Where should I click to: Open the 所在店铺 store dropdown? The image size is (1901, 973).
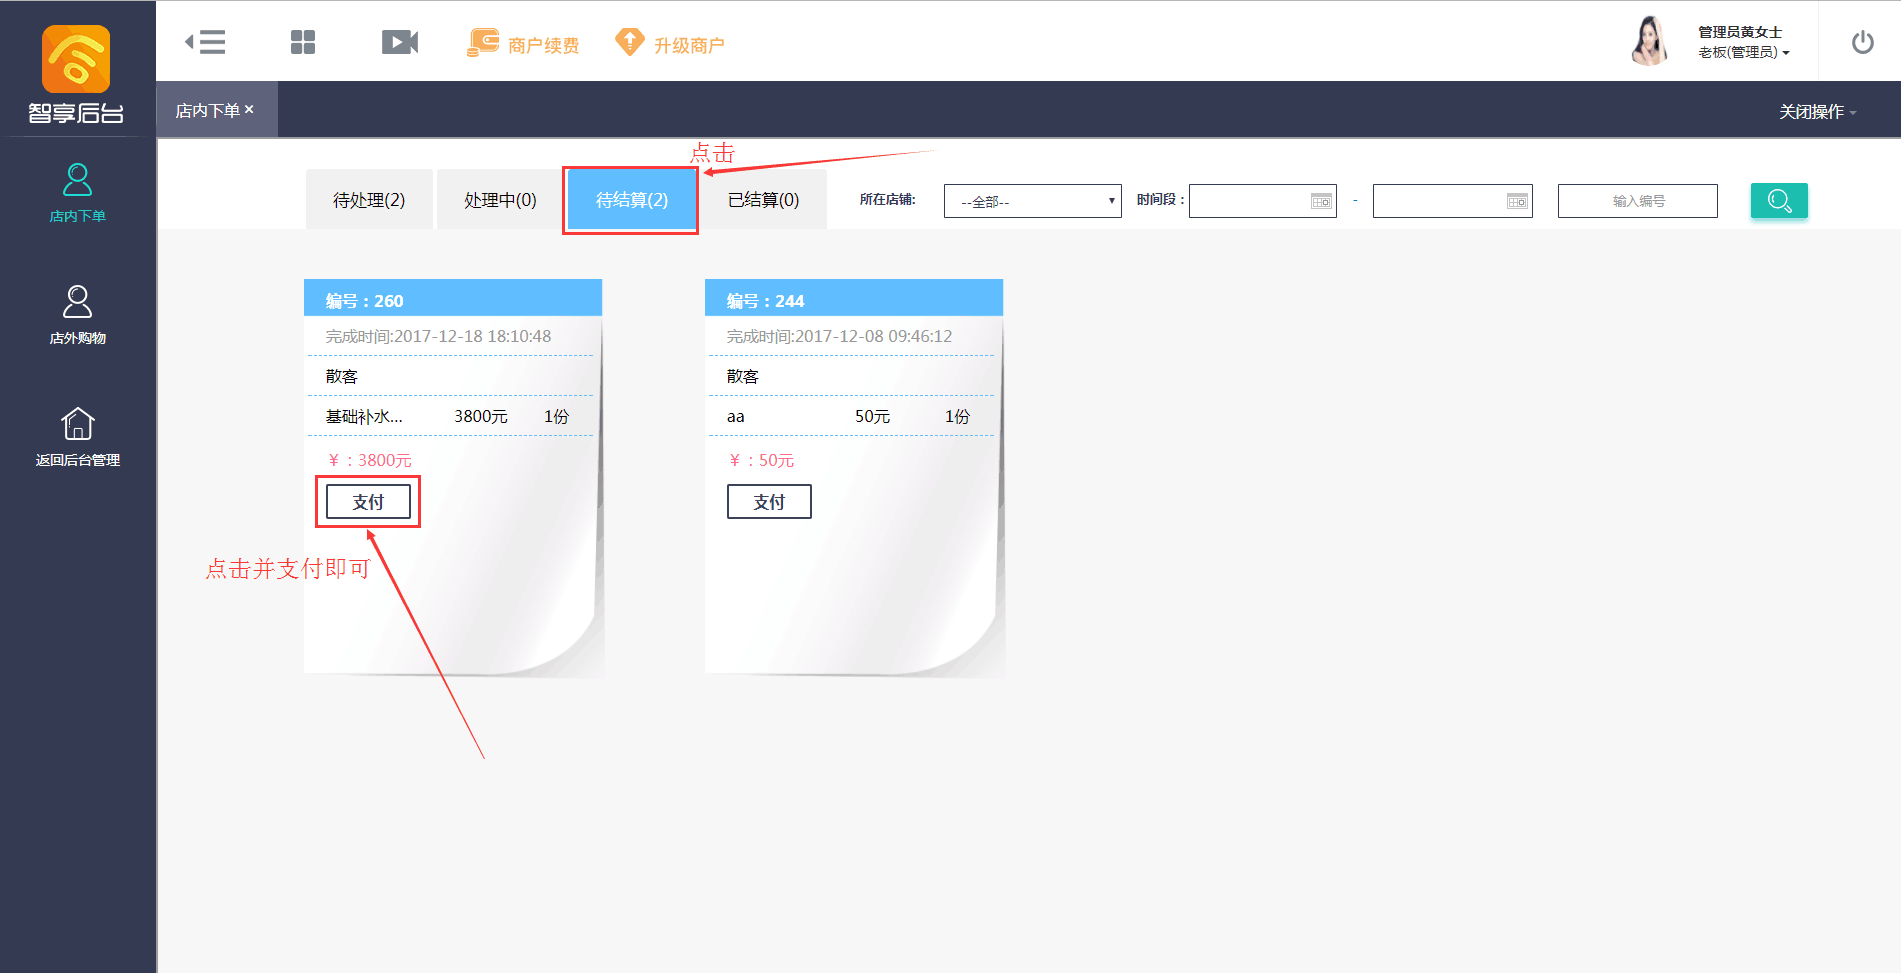(1032, 201)
